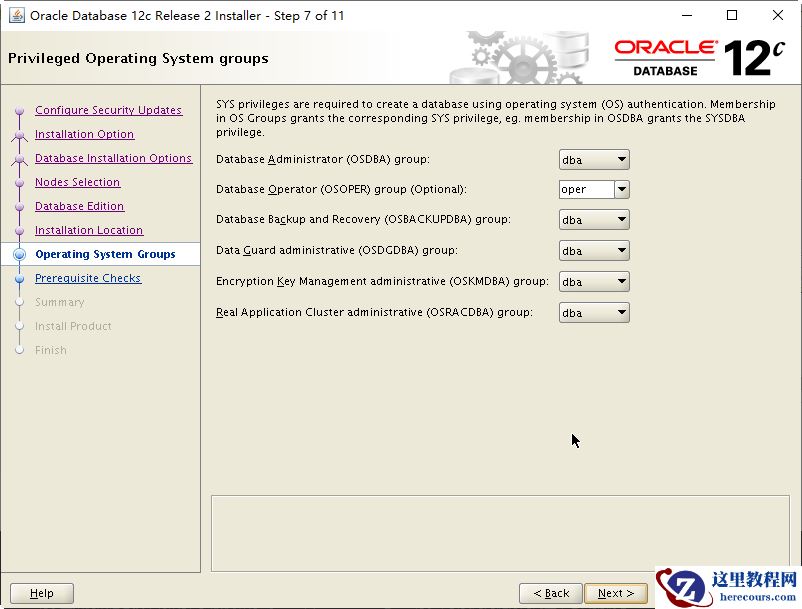Click the Database Administrator (OSDBA) group label
802x609 pixels.
tap(323, 160)
